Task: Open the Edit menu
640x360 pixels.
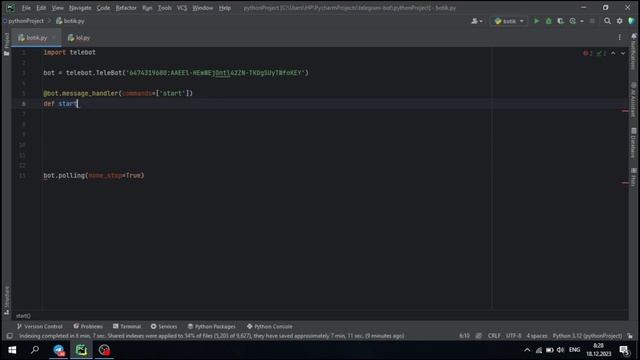Action: click(41, 8)
